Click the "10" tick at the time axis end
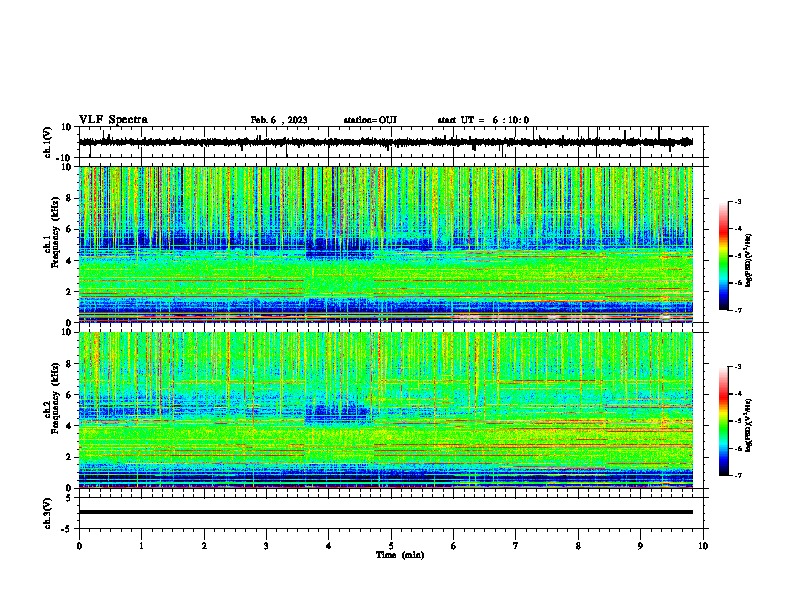Image resolution: width=792 pixels, height=612 pixels. coord(703,546)
